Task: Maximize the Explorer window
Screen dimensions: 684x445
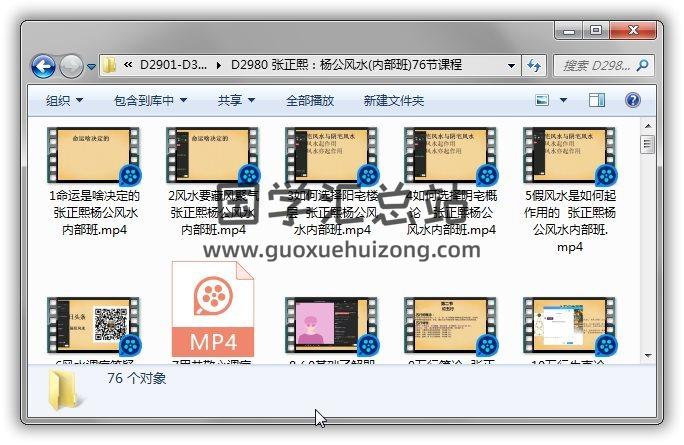Action: point(596,31)
